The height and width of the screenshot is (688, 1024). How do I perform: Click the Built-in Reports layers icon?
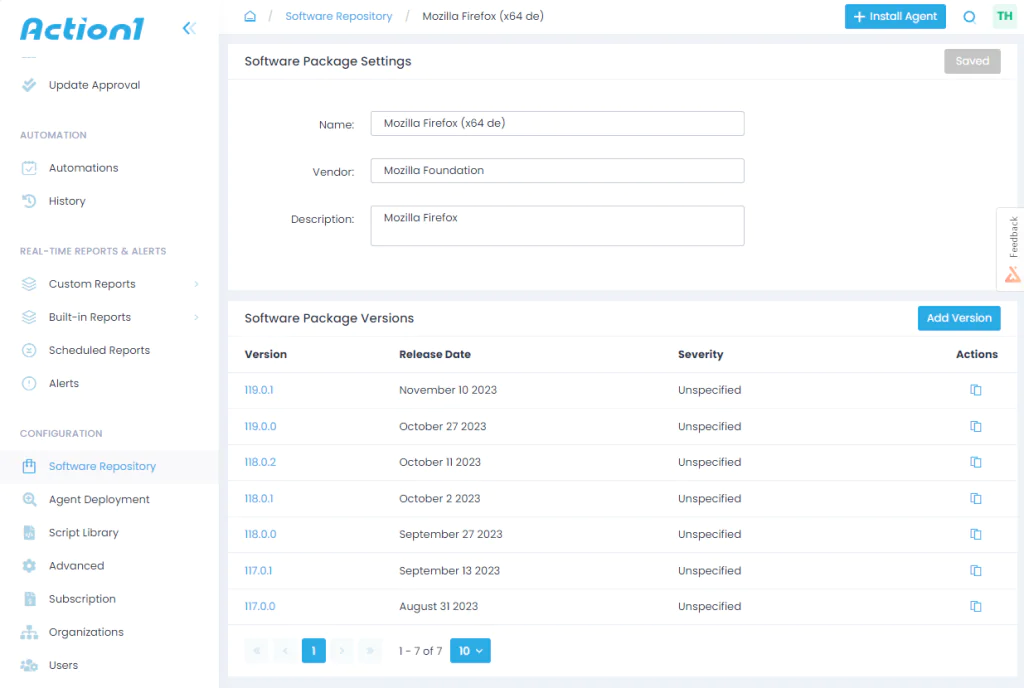coord(29,317)
